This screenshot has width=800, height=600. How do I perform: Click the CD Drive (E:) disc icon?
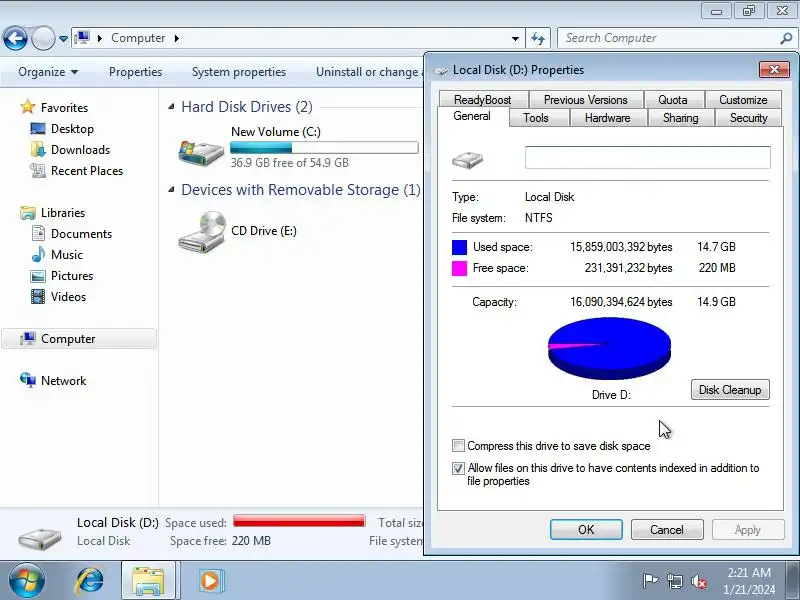coord(202,232)
